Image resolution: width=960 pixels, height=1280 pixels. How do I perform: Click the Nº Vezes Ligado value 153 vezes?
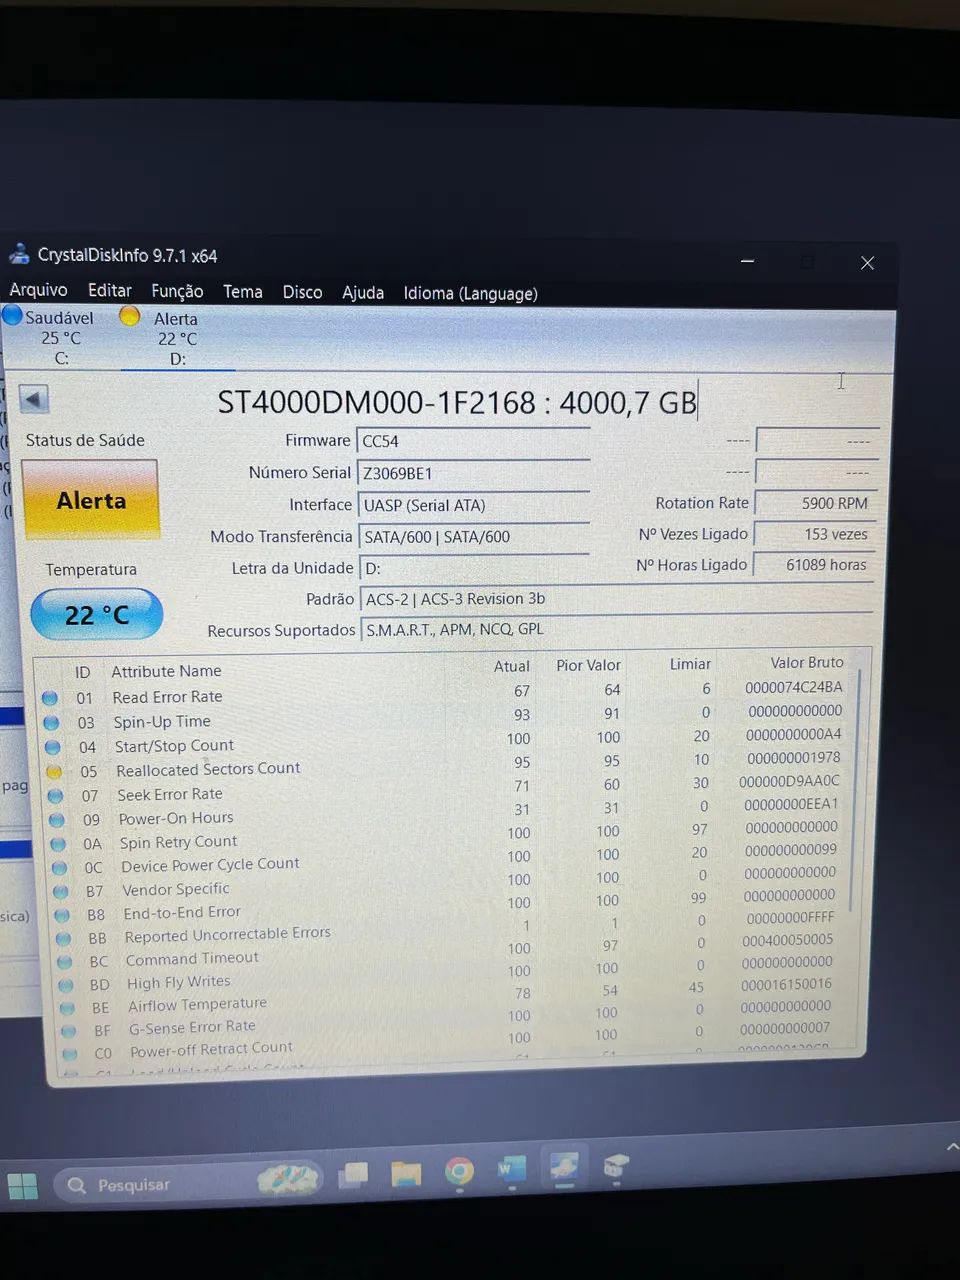[814, 534]
